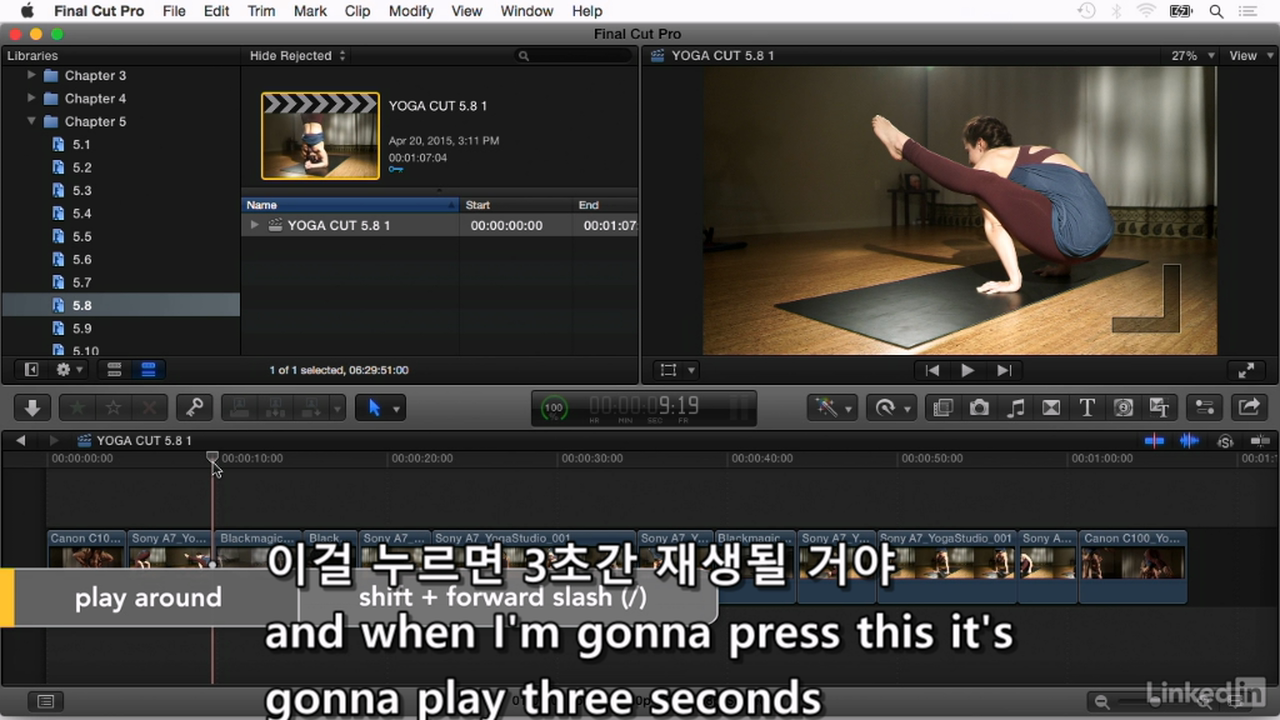Open the Generators browser
The image size is (1280, 720).
click(x=1123, y=407)
